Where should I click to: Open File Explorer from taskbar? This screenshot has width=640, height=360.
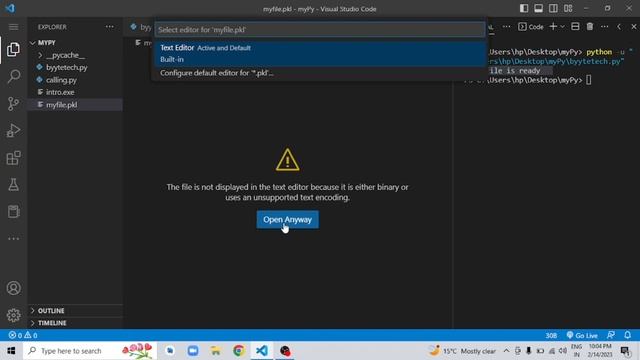point(216,351)
